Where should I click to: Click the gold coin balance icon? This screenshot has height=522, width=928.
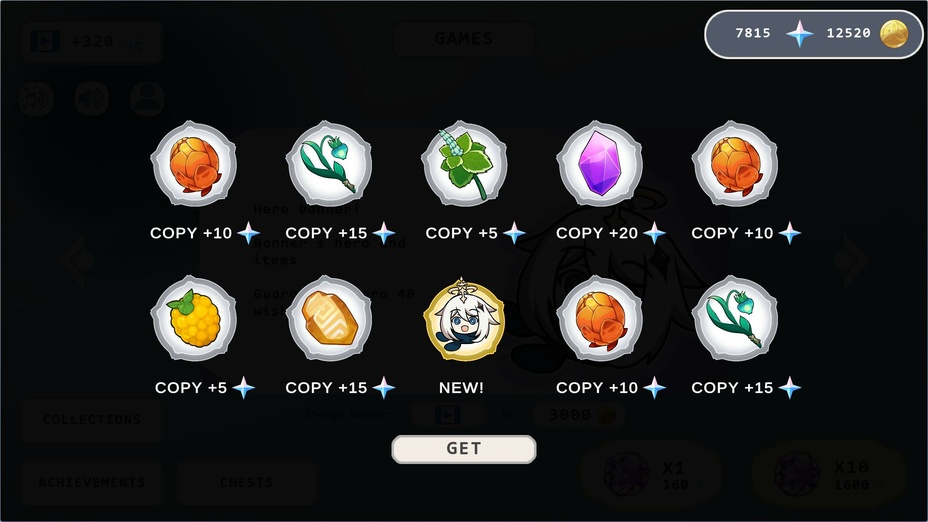(894, 34)
